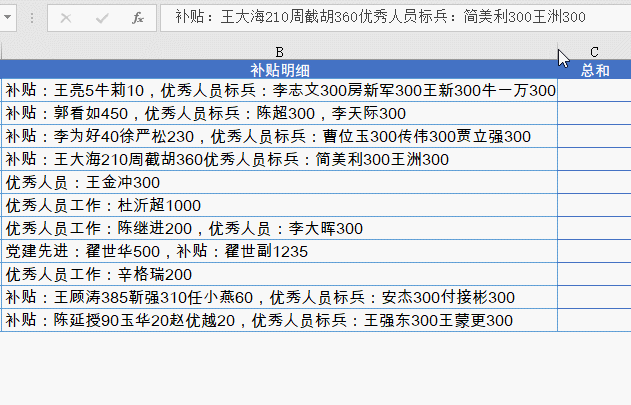This screenshot has width=631, height=405.
Task: Select cell 优秀人员工作：辛格瑞200
Action: pos(279,274)
